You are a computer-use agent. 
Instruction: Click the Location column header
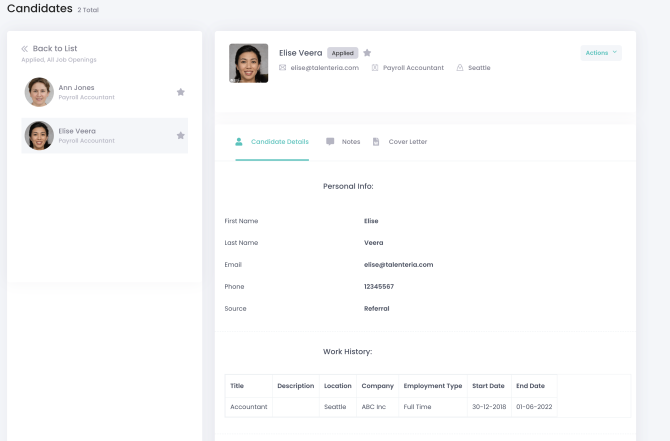[x=338, y=386]
